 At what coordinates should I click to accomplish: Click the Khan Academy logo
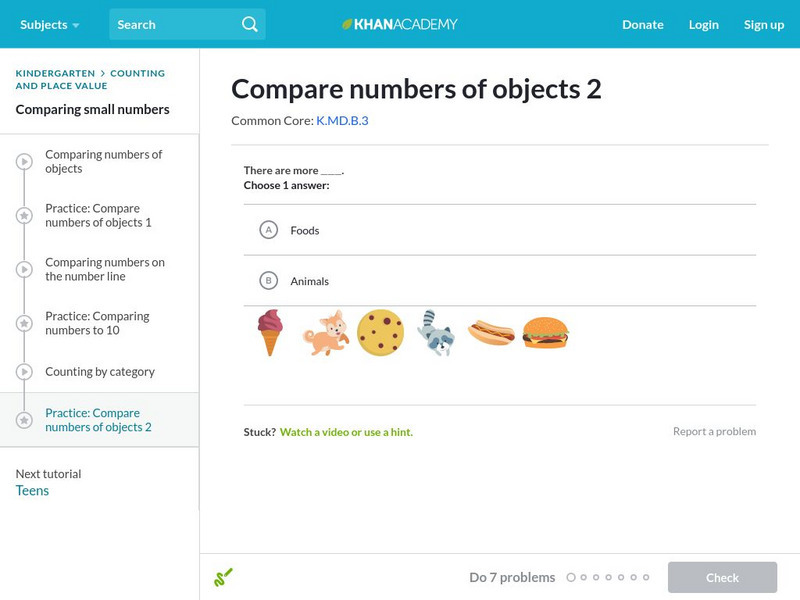(x=400, y=24)
